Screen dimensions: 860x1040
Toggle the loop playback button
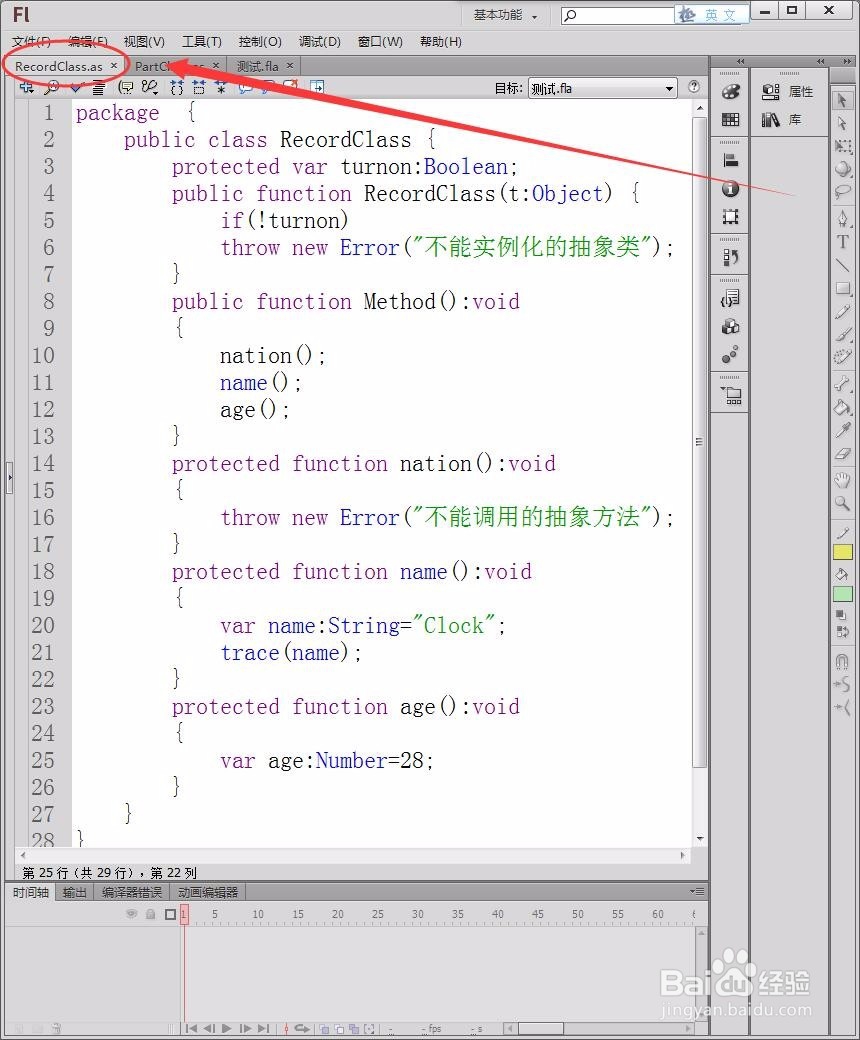[302, 1028]
